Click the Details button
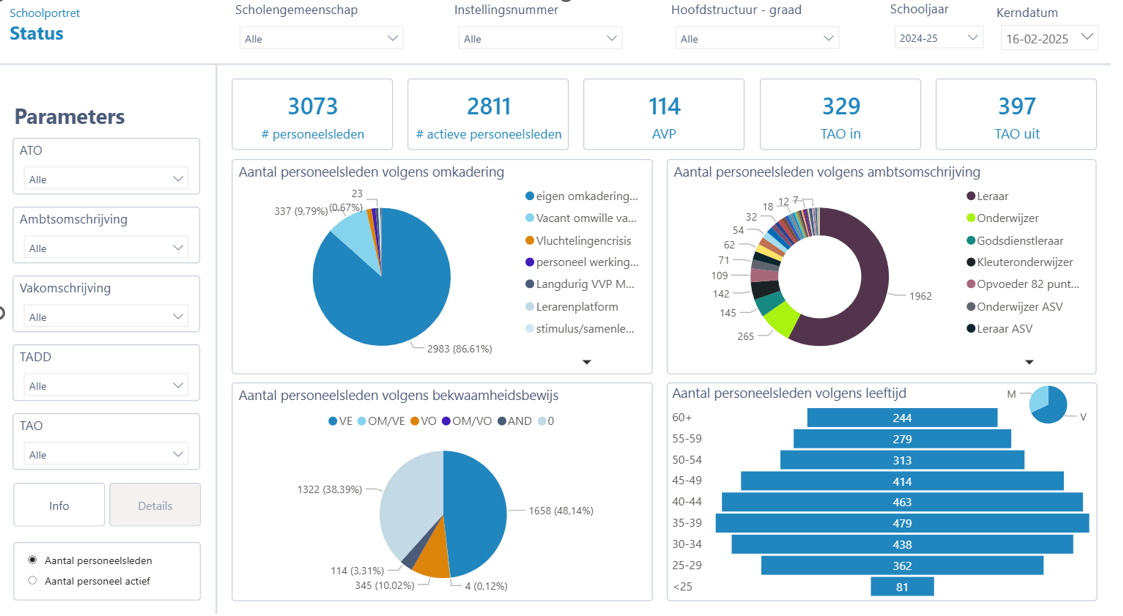Screen dimensions: 1123x616 pyautogui.click(x=155, y=505)
